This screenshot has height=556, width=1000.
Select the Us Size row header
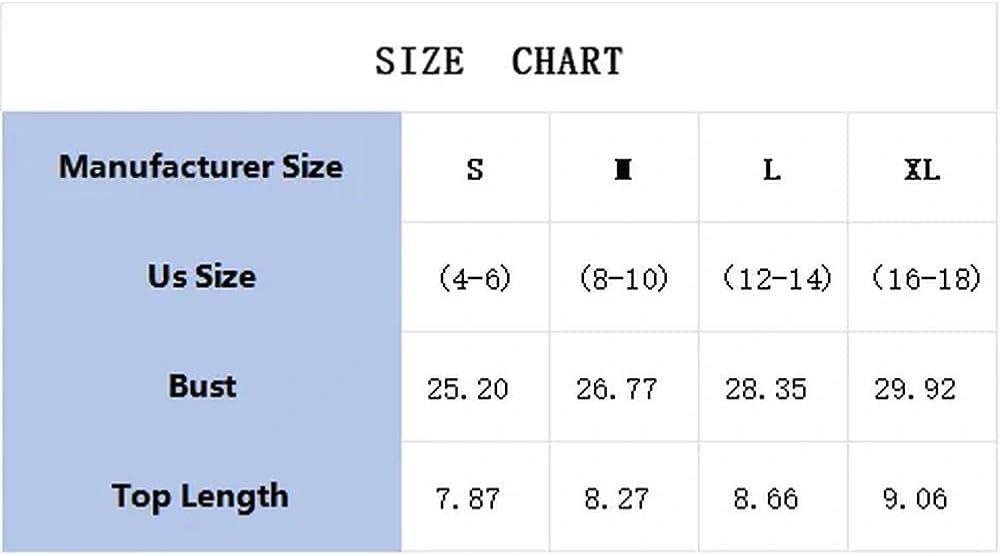pyautogui.click(x=202, y=277)
